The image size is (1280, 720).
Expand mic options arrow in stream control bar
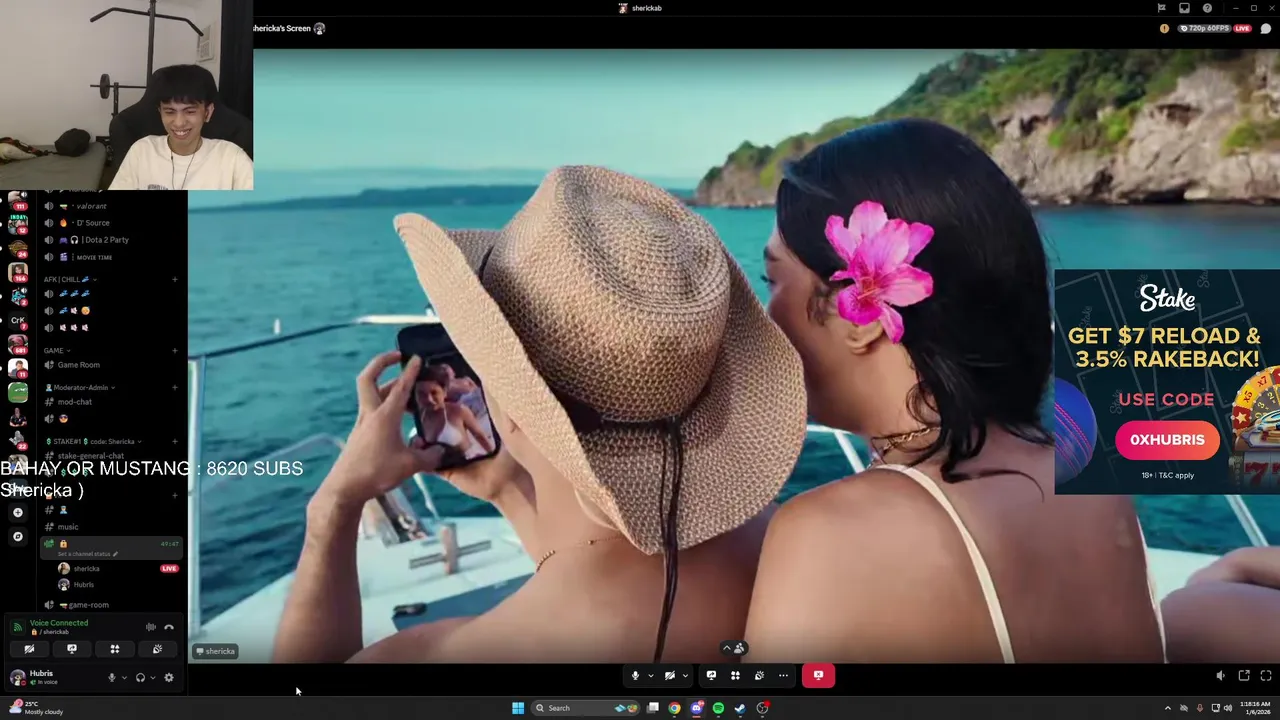[x=650, y=675]
